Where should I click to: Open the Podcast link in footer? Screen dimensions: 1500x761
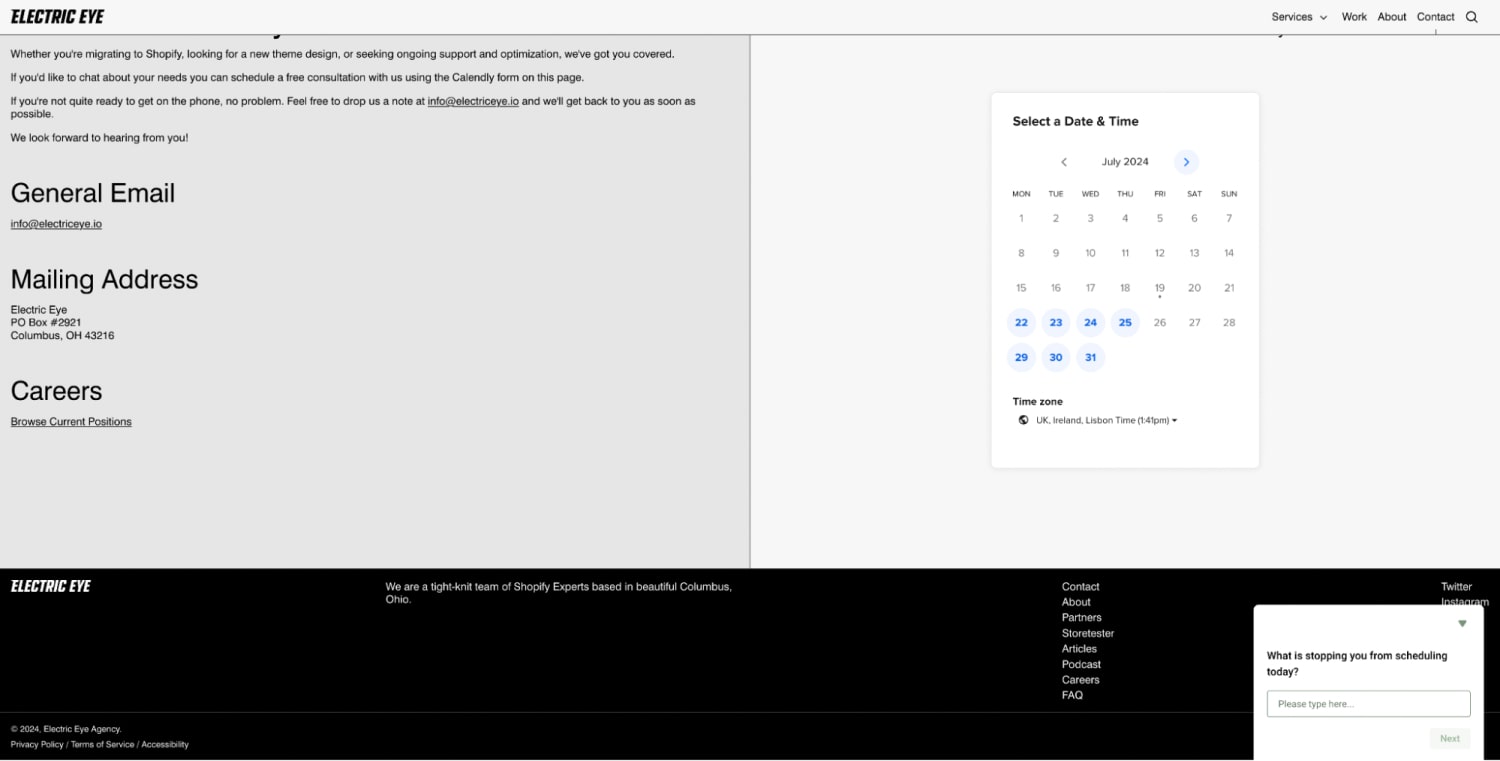tap(1081, 664)
